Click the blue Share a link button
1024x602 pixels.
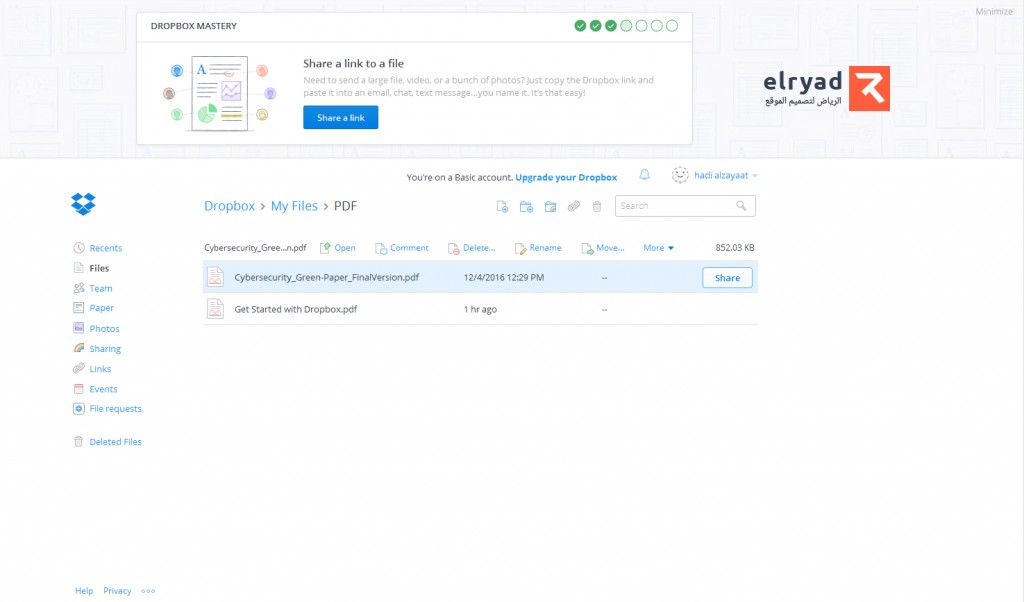point(340,118)
